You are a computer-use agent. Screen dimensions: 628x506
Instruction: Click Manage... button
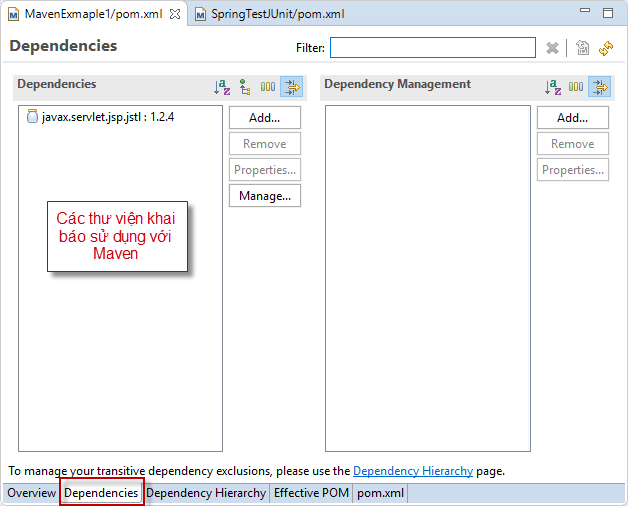[264, 196]
